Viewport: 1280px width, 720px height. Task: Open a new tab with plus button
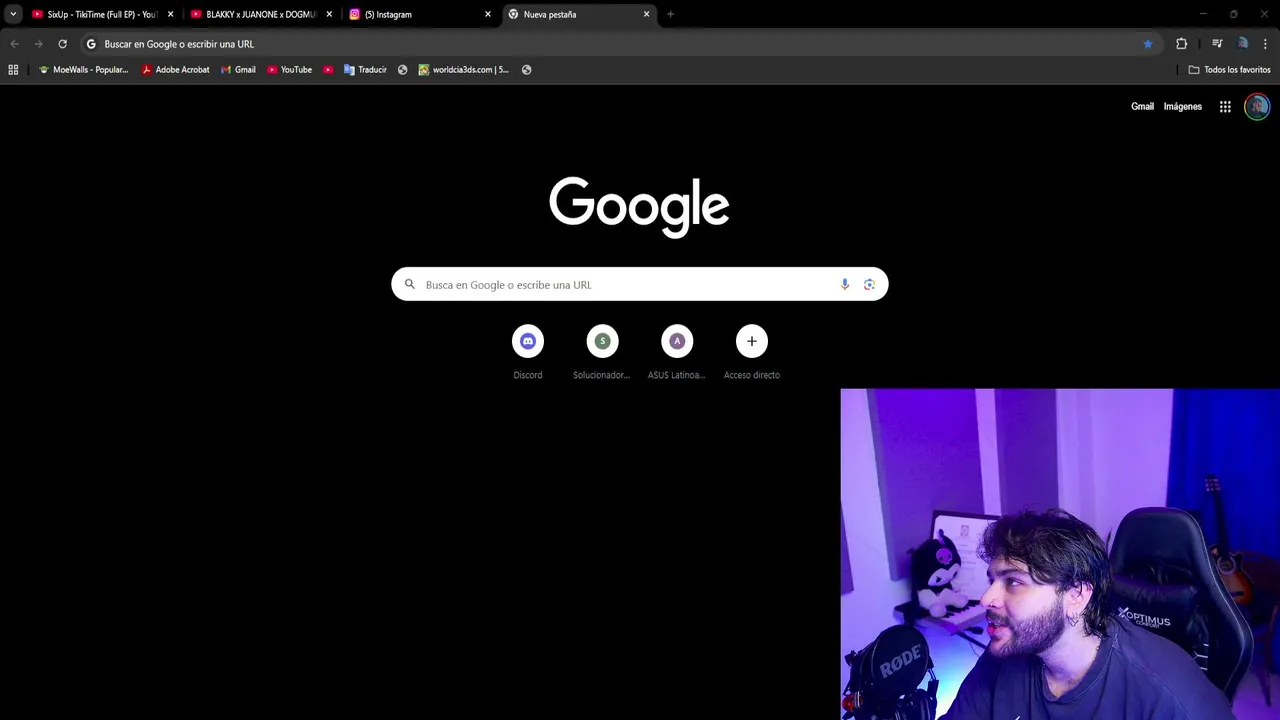coord(670,14)
